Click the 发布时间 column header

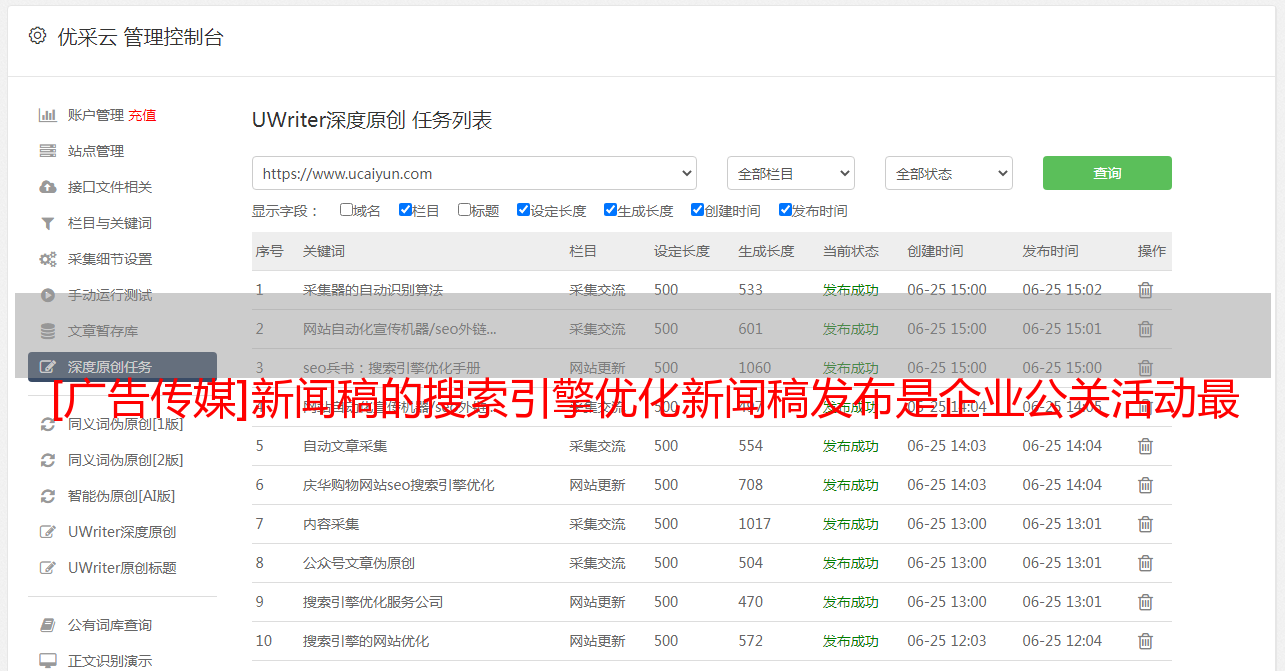(1050, 251)
